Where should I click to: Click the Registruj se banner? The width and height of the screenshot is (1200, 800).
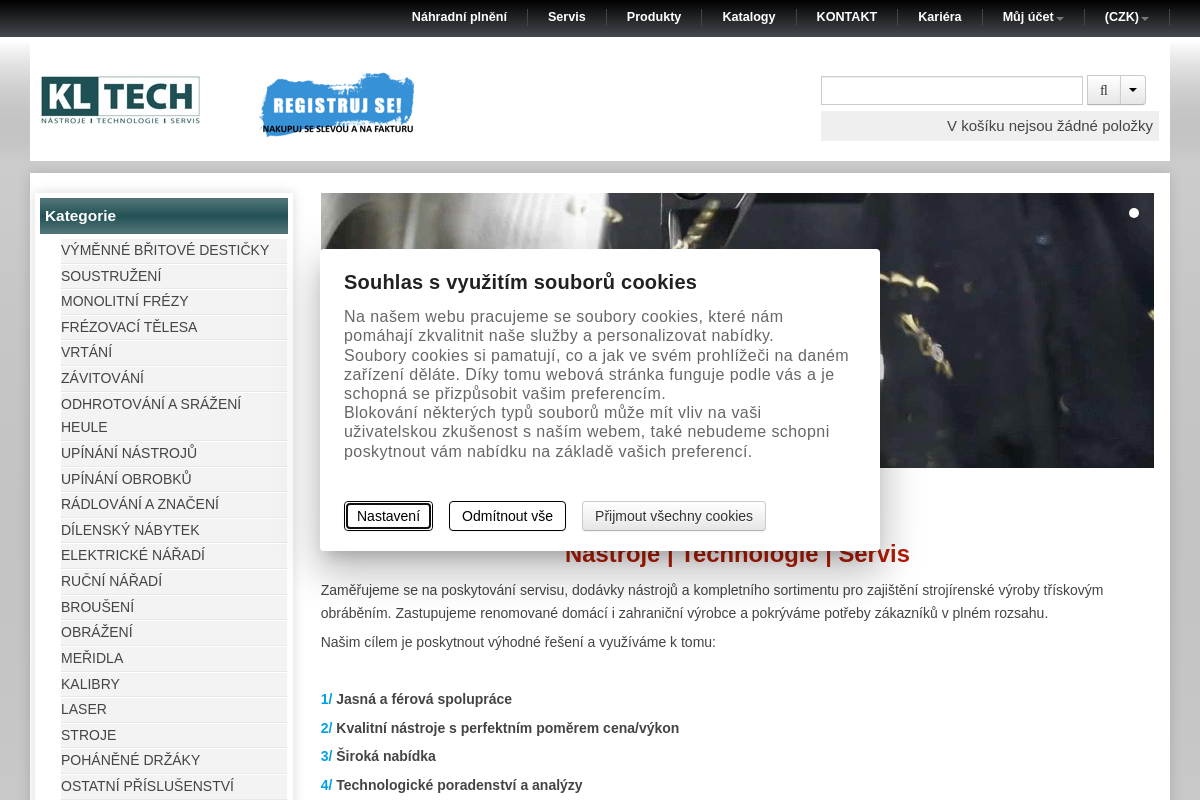[x=337, y=104]
